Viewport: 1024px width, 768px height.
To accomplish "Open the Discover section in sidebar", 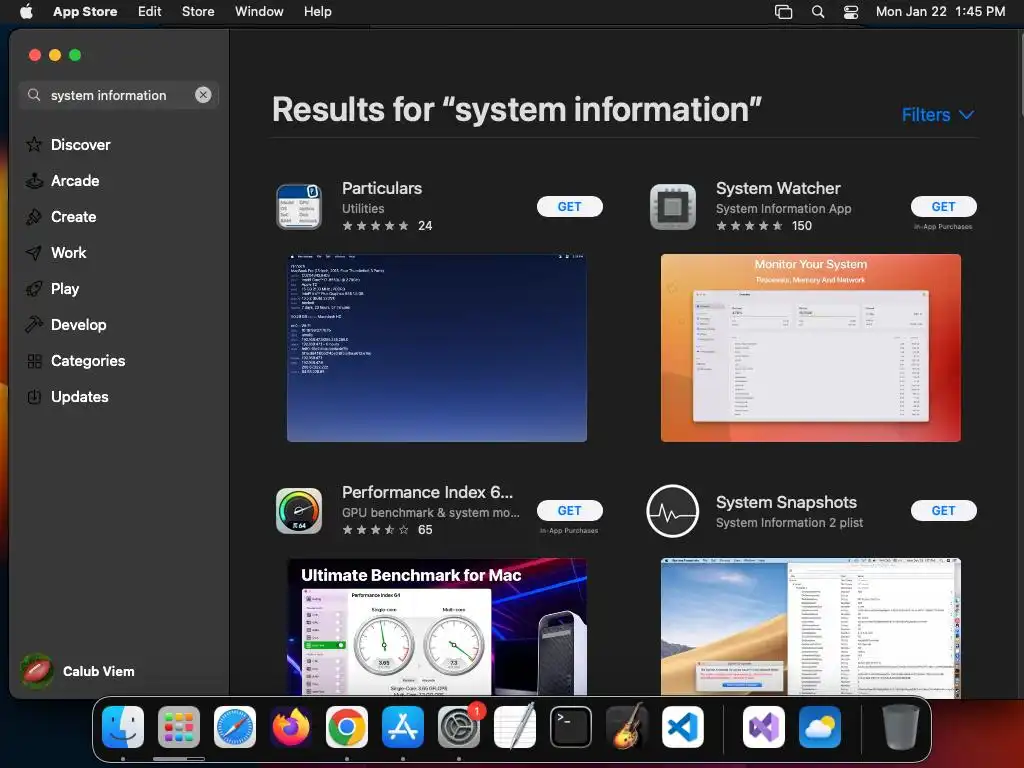I will coord(68,144).
